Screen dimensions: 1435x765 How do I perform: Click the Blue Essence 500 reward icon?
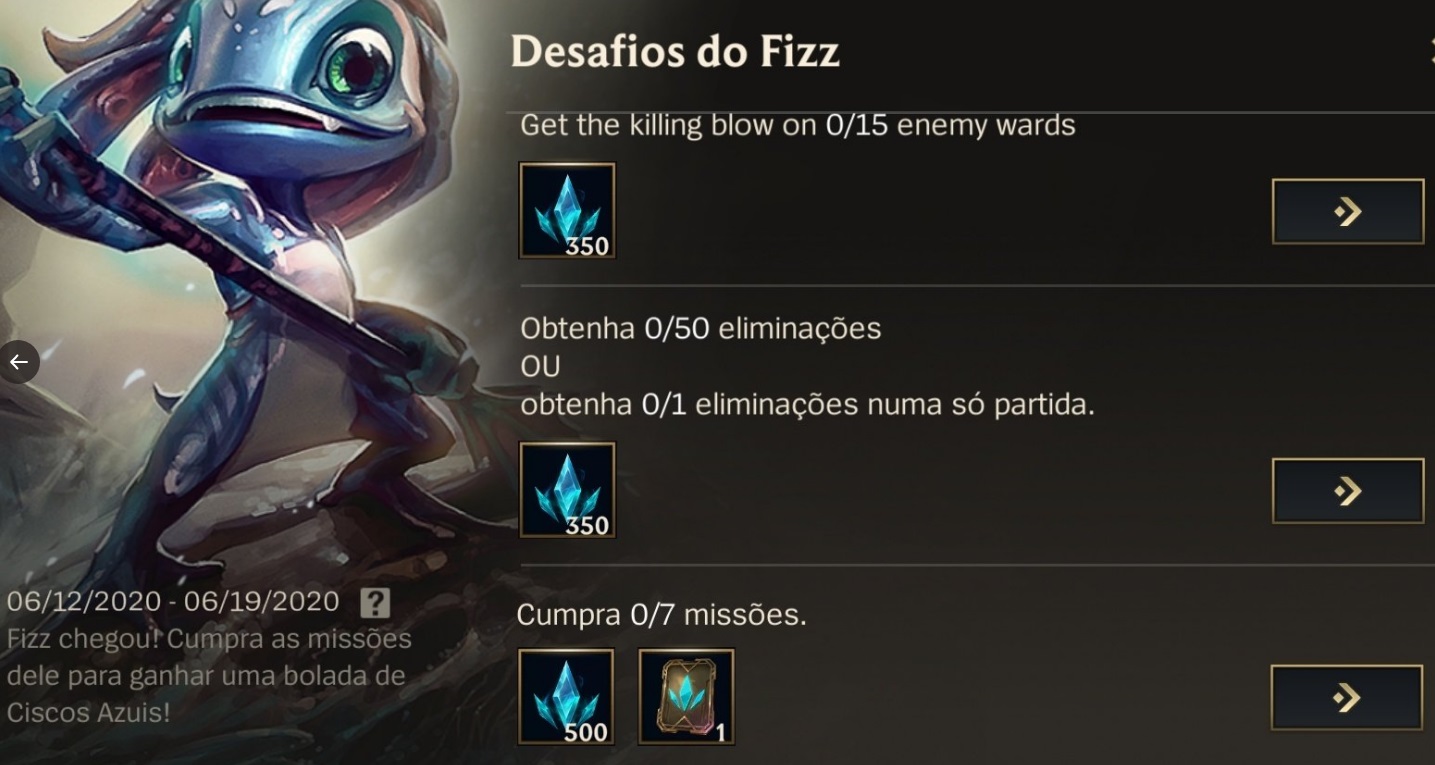[566, 697]
